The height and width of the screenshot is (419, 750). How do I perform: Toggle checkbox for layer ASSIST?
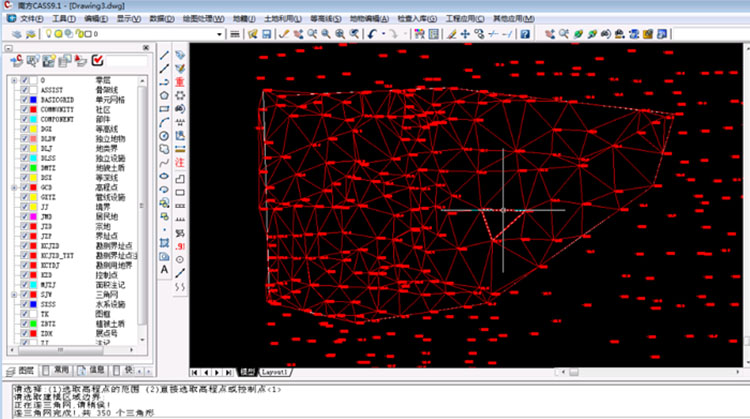point(24,90)
